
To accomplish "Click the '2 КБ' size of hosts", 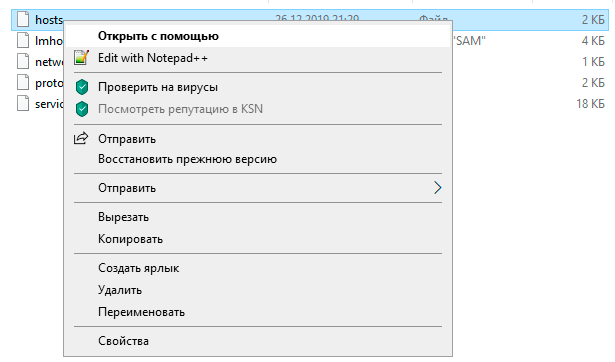I will [593, 20].
